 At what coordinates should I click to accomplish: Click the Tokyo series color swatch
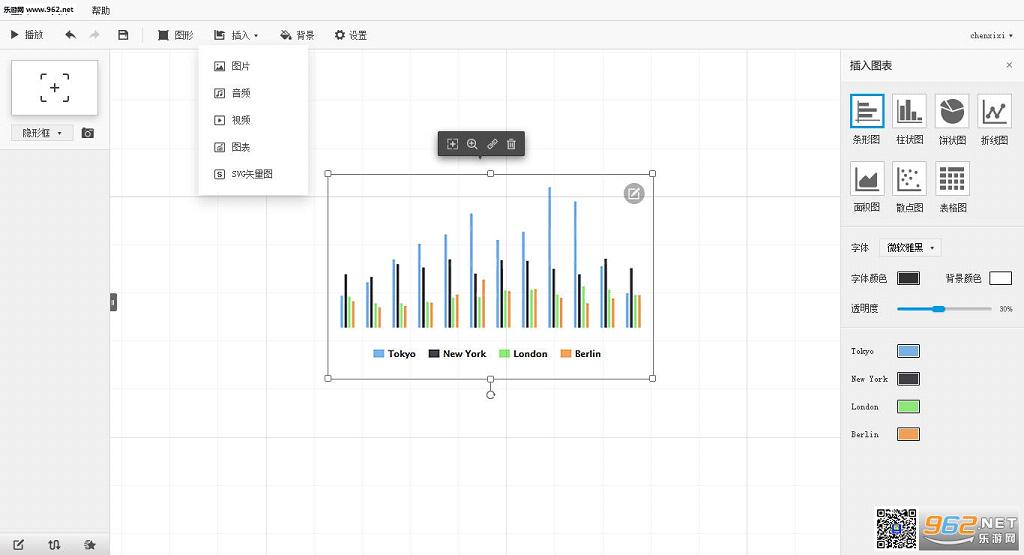pos(908,351)
